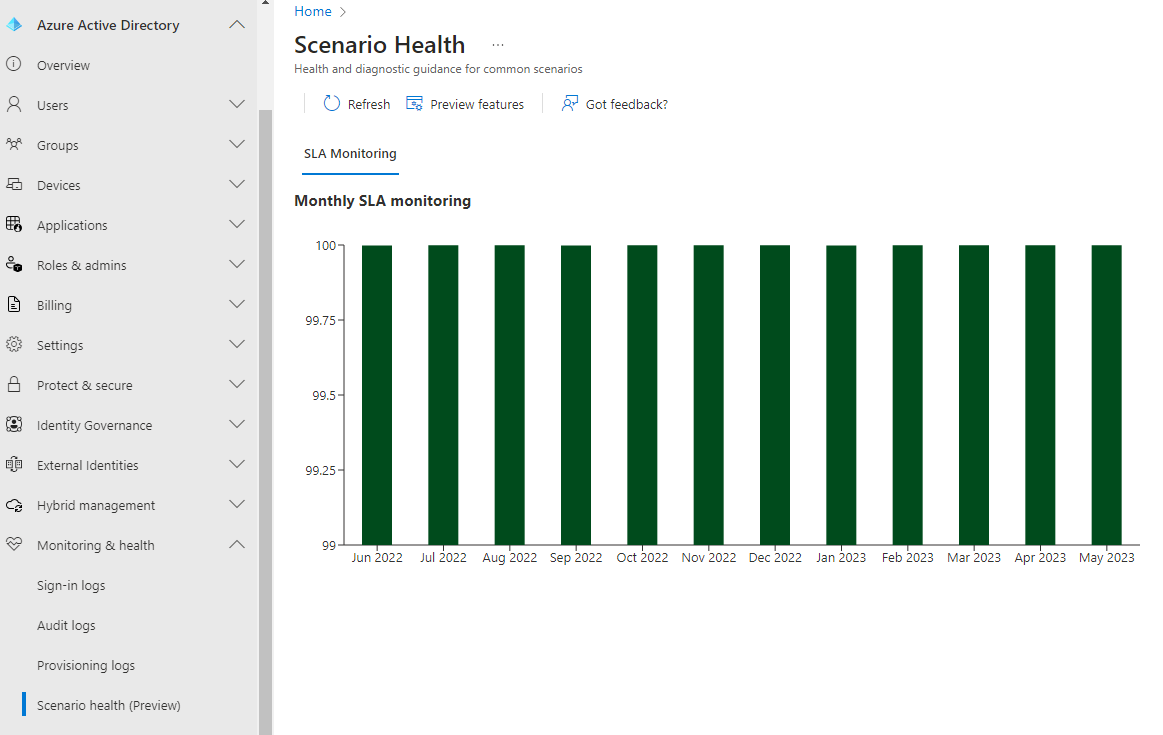
Task: Click the Billing document icon
Action: [x=13, y=304]
